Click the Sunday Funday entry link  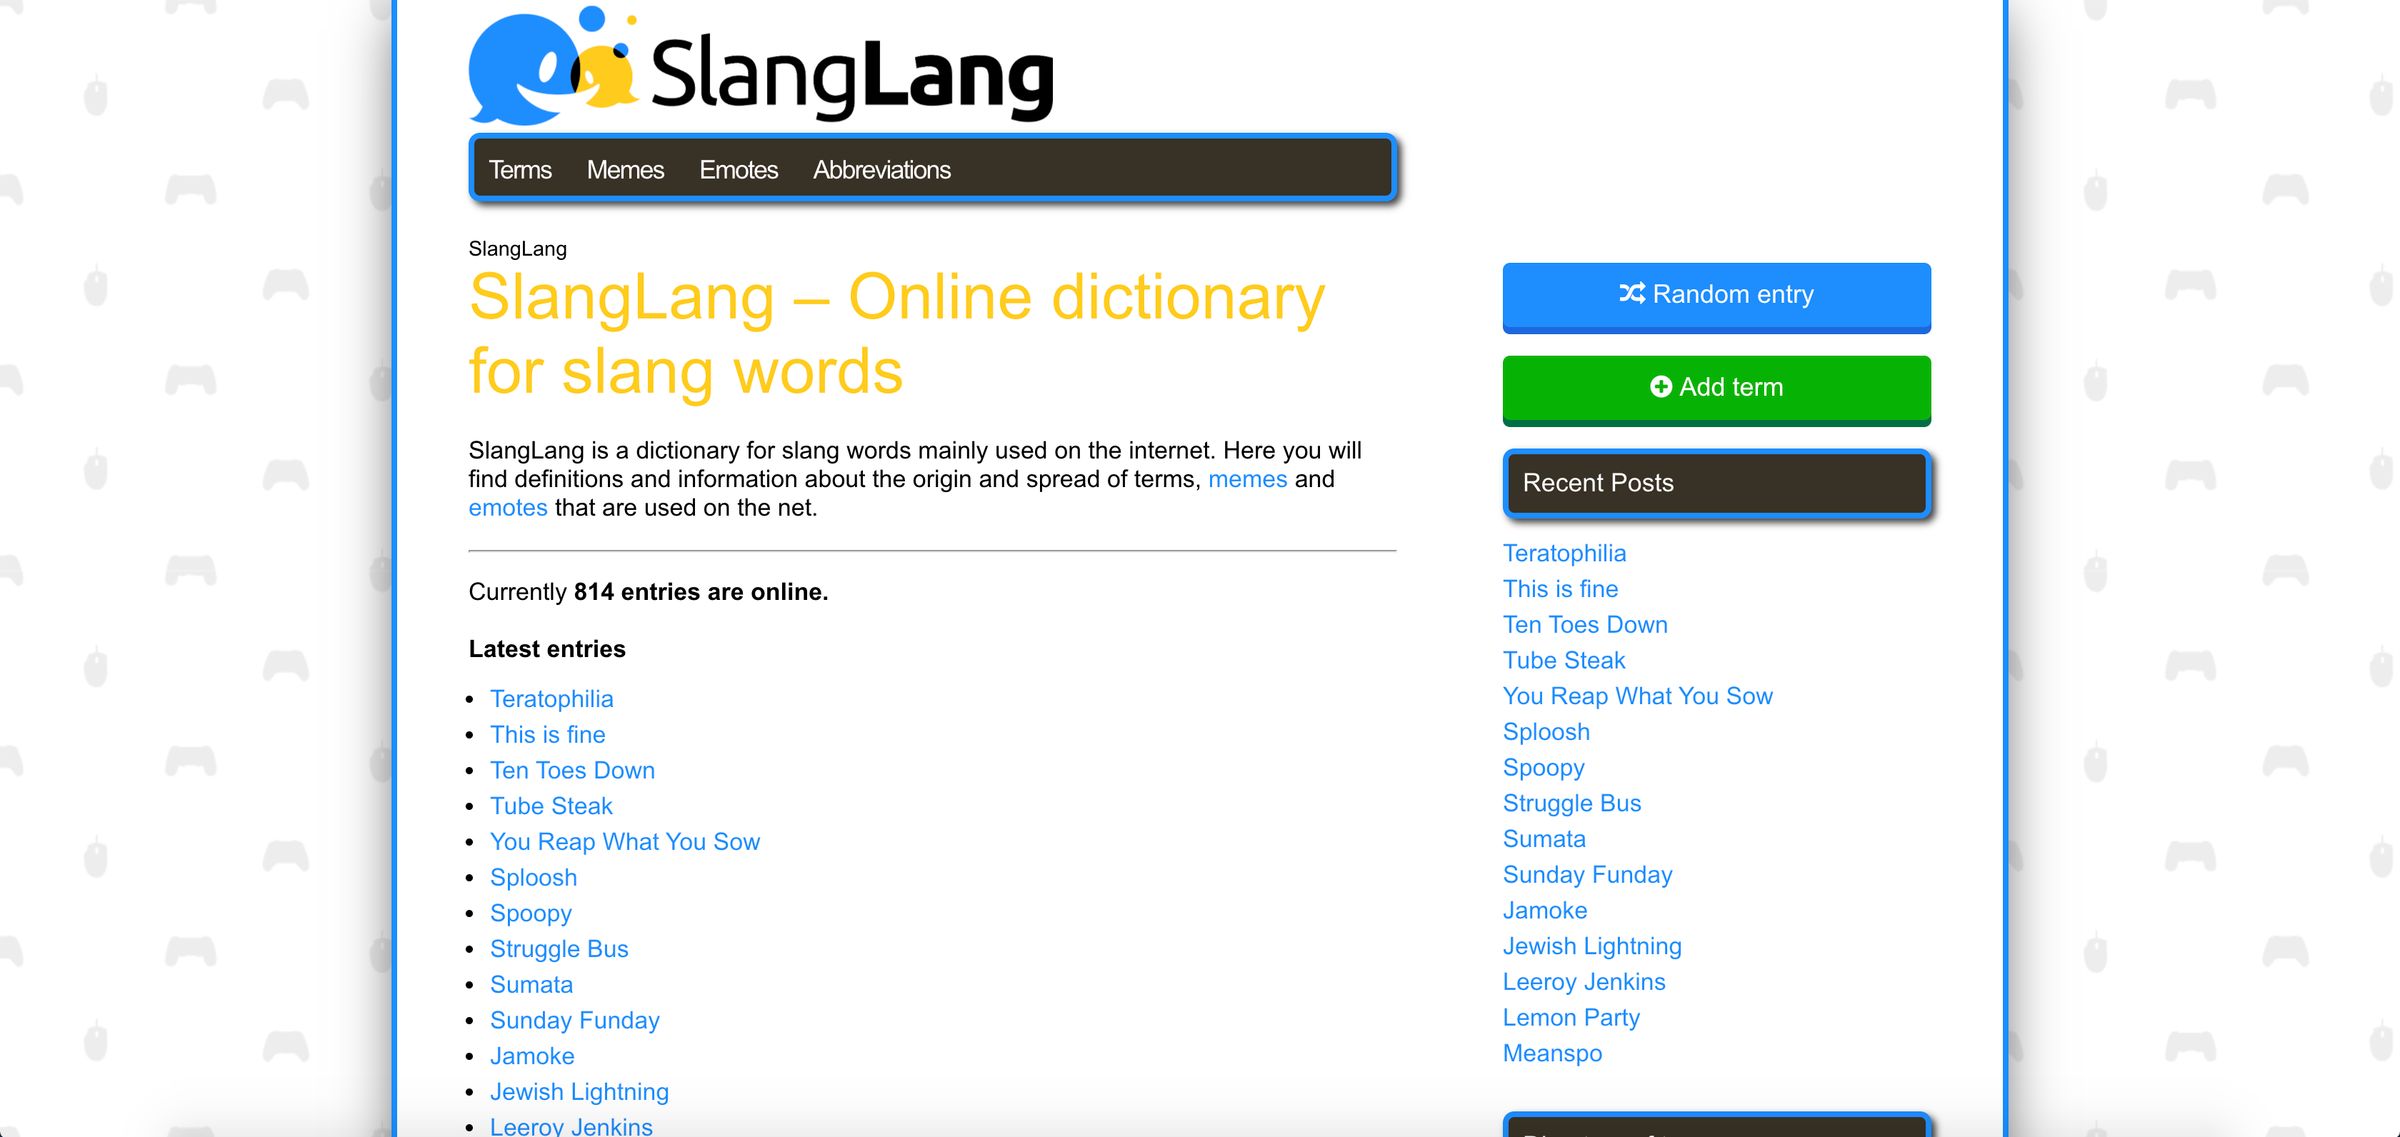[574, 1019]
